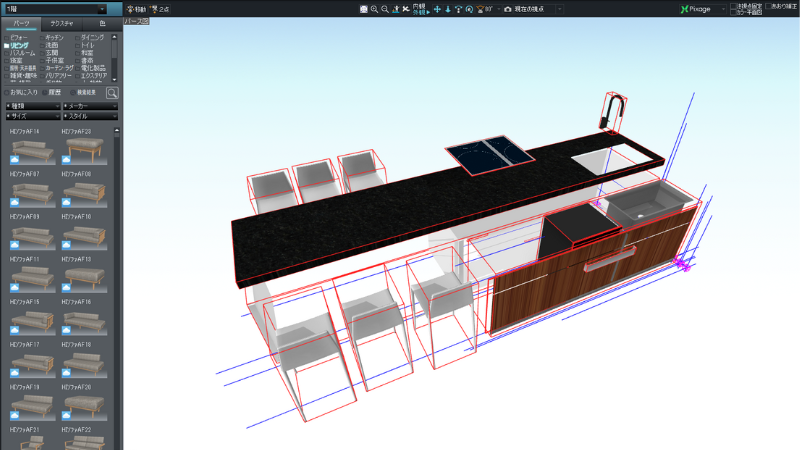Click the zoom out magnifier icon

point(385,8)
